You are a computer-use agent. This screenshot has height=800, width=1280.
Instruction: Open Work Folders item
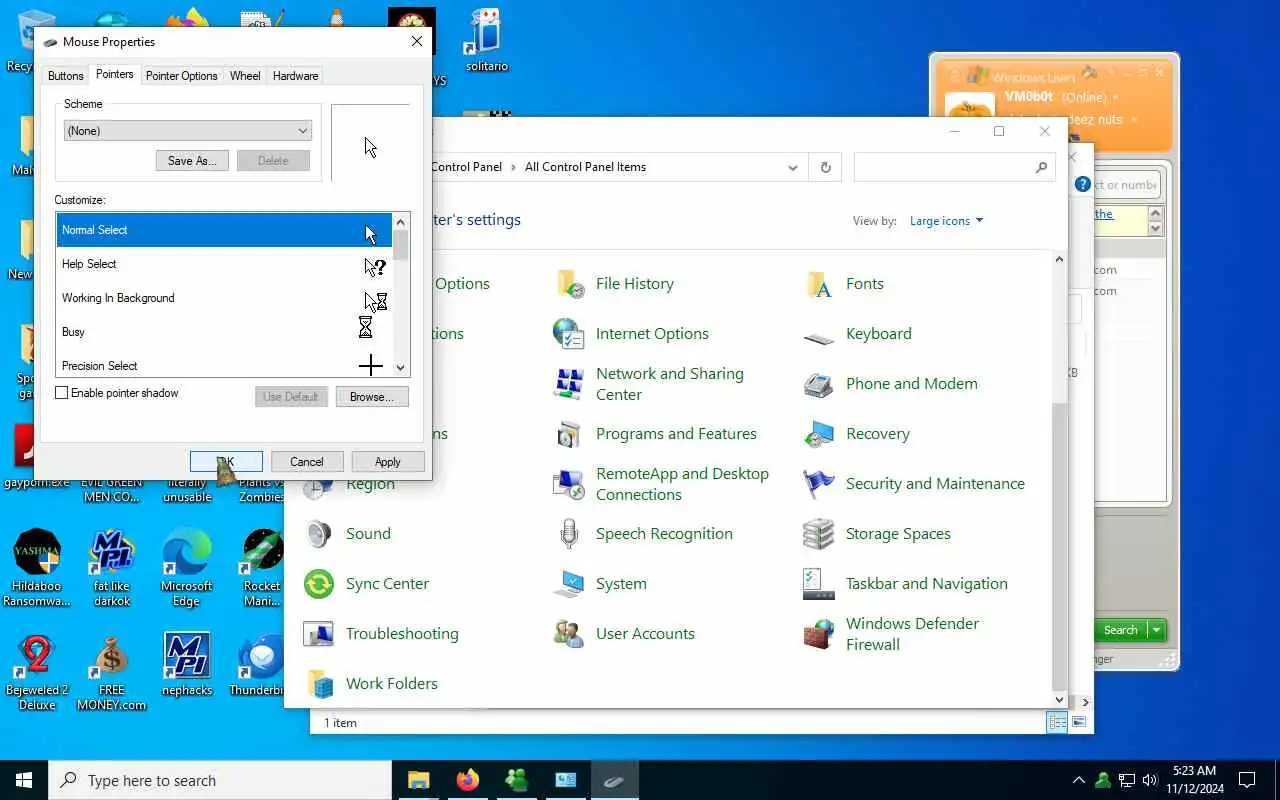371,684
